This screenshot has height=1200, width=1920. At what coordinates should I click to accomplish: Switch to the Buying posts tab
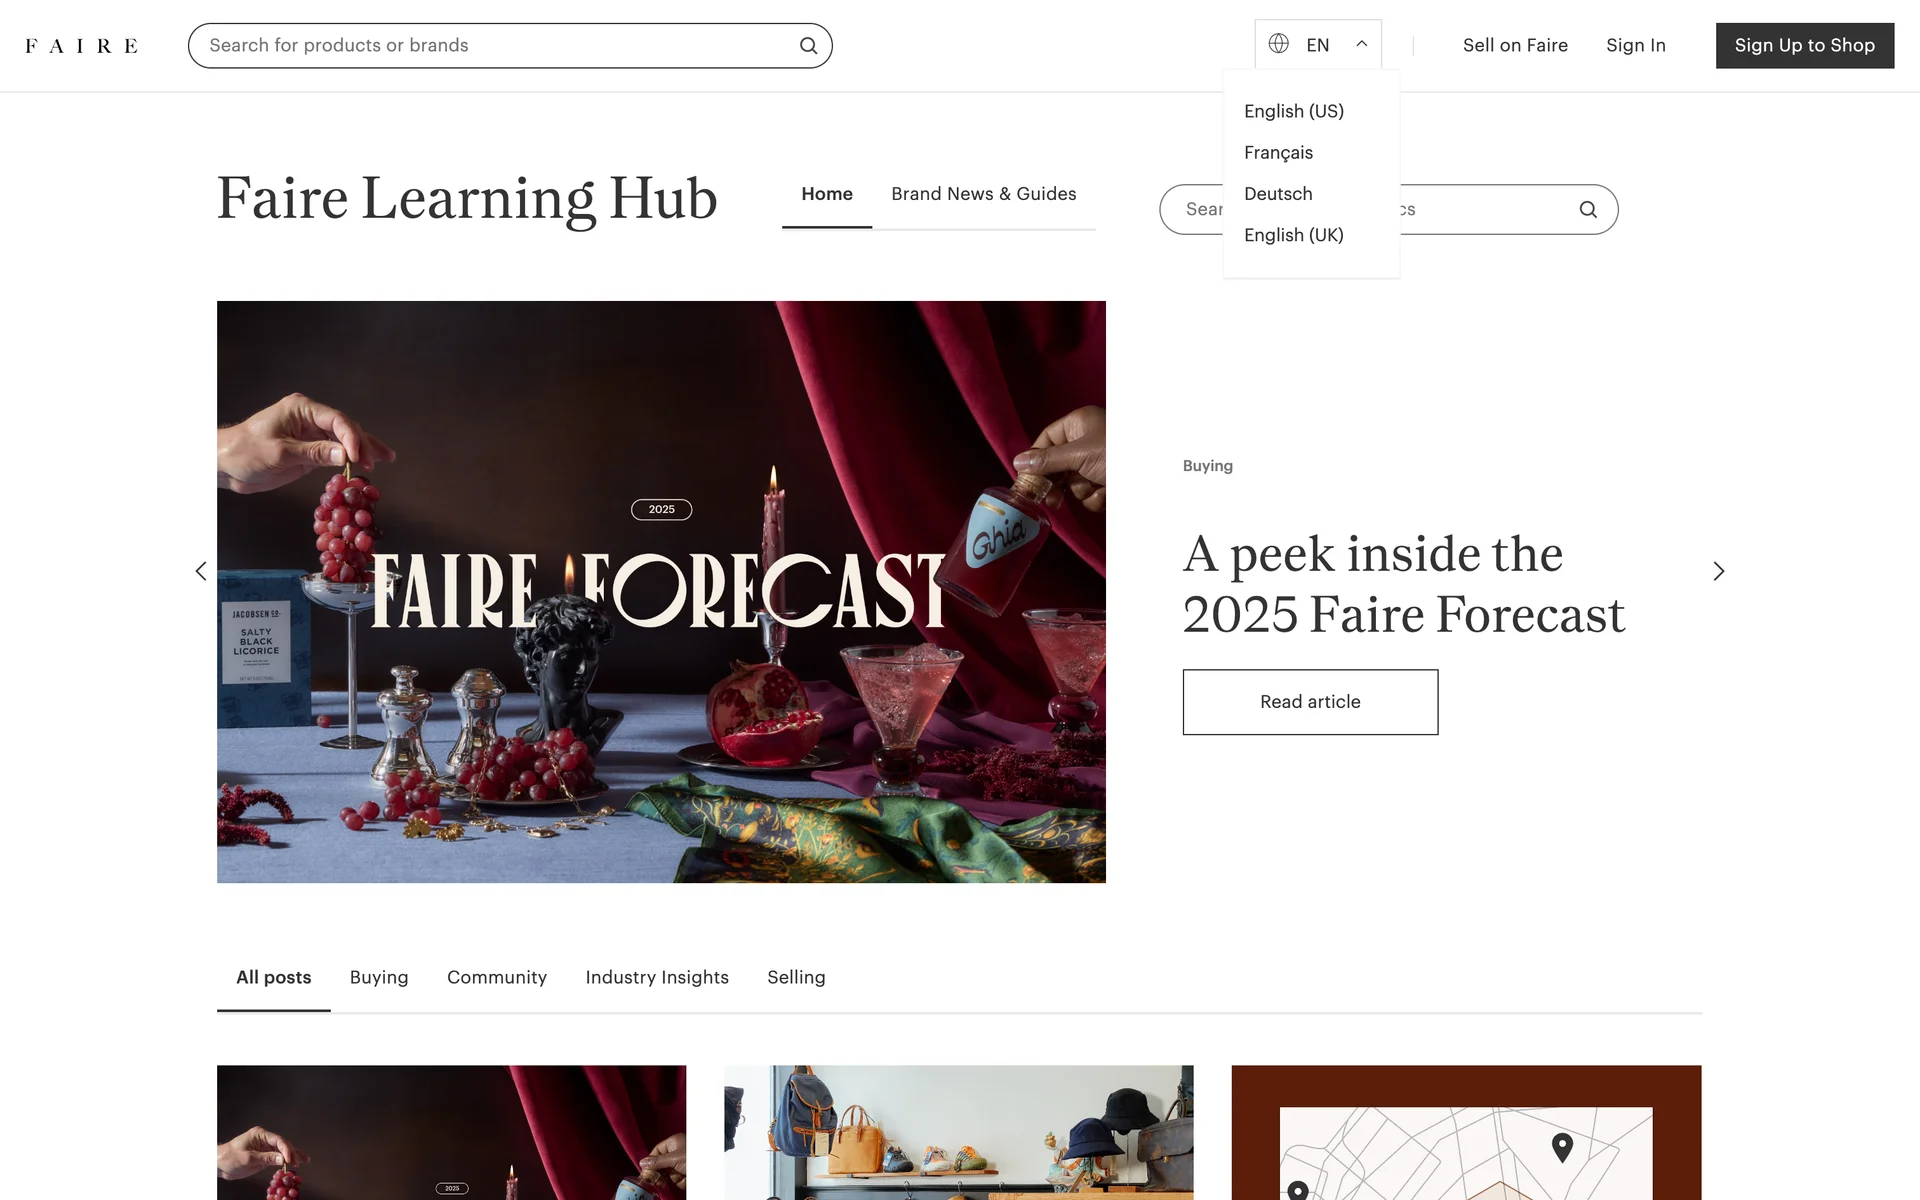click(x=379, y=978)
